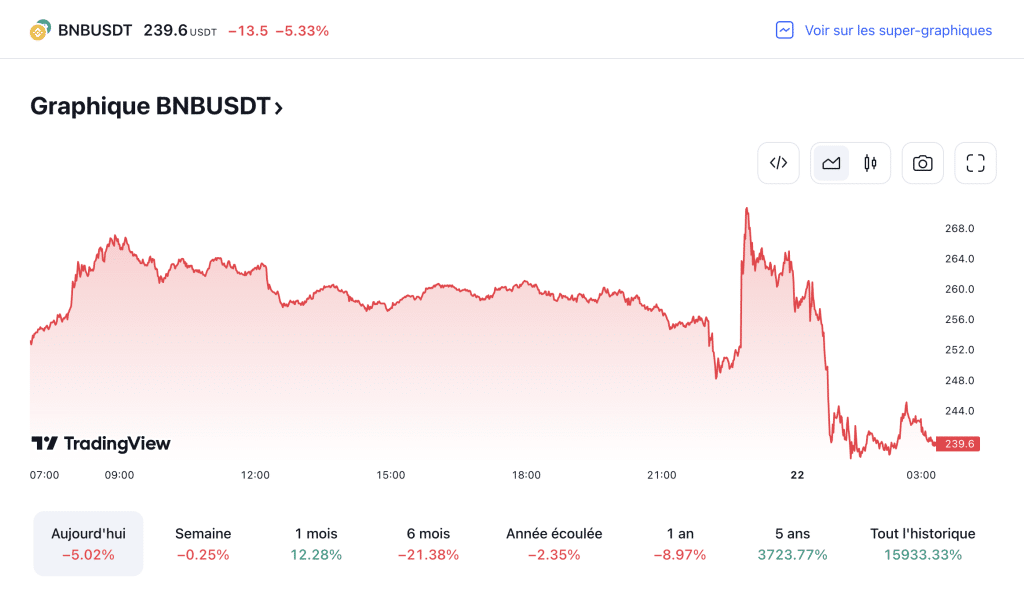Select the 'Semaine' time range tab

tap(203, 543)
